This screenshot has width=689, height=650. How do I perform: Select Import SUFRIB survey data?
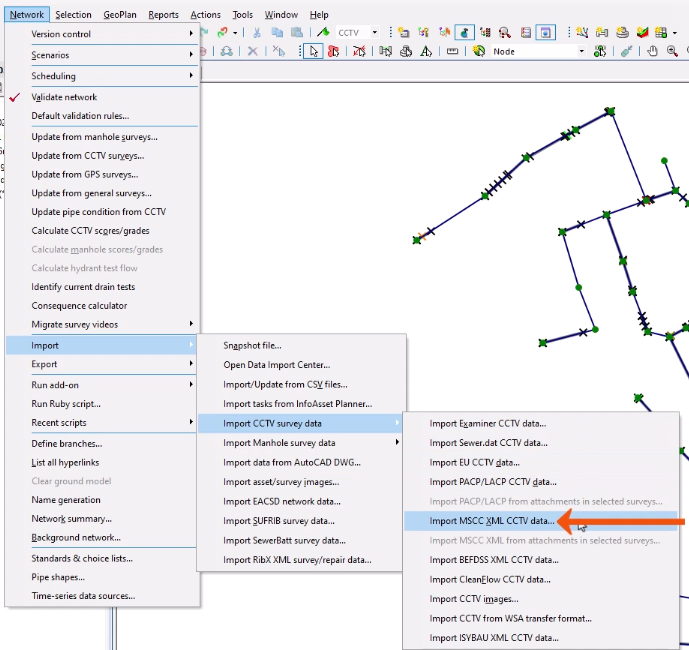point(300,521)
